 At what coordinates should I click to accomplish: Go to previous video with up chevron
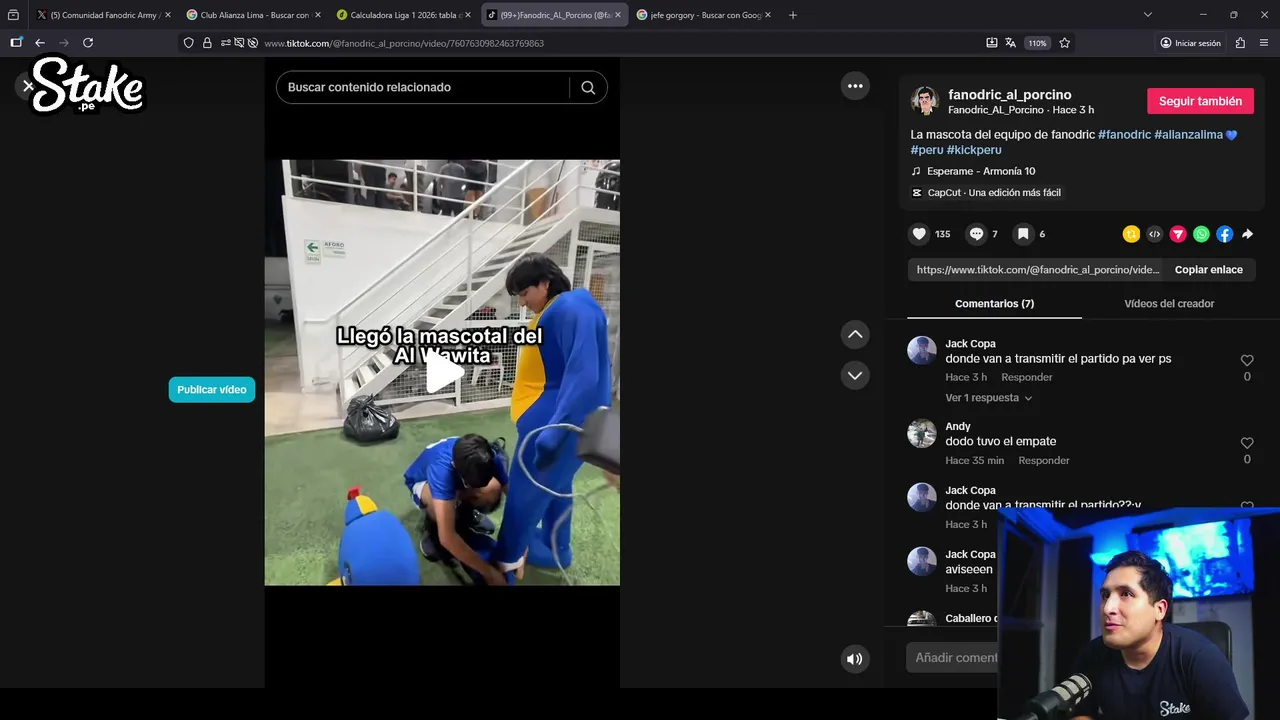(855, 334)
